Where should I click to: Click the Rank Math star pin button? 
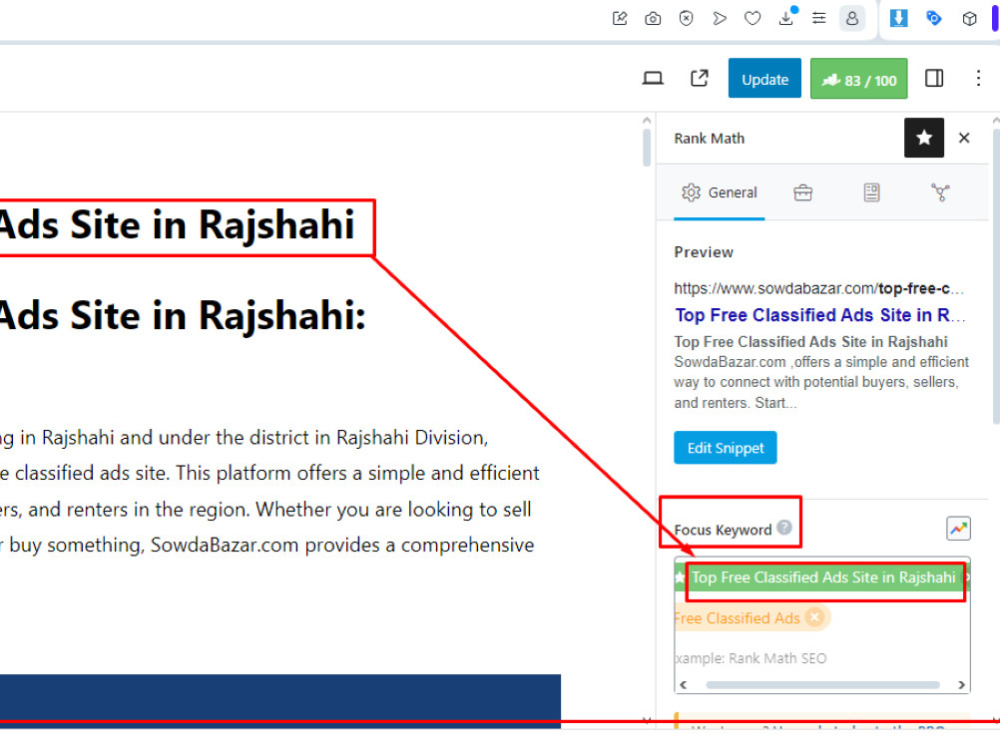[x=923, y=138]
